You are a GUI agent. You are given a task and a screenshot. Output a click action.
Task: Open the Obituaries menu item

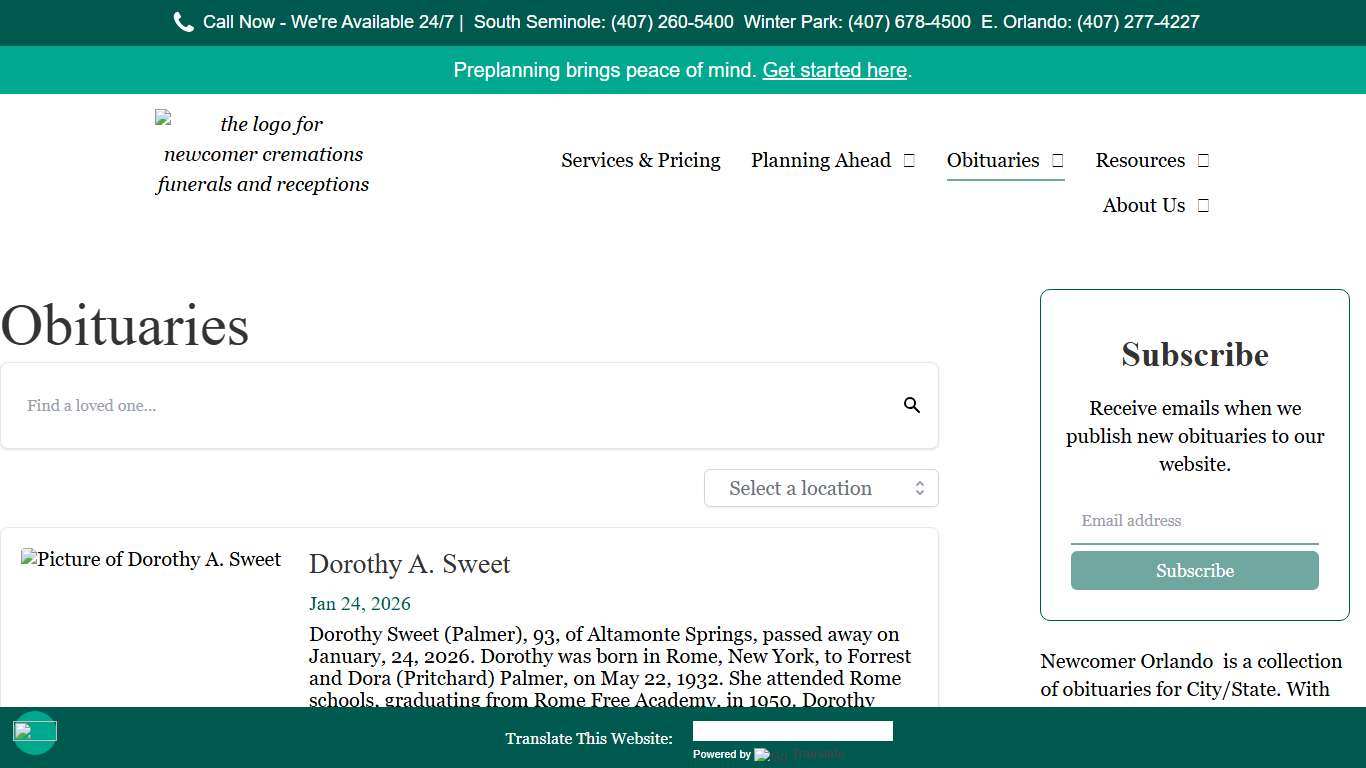[x=992, y=161]
